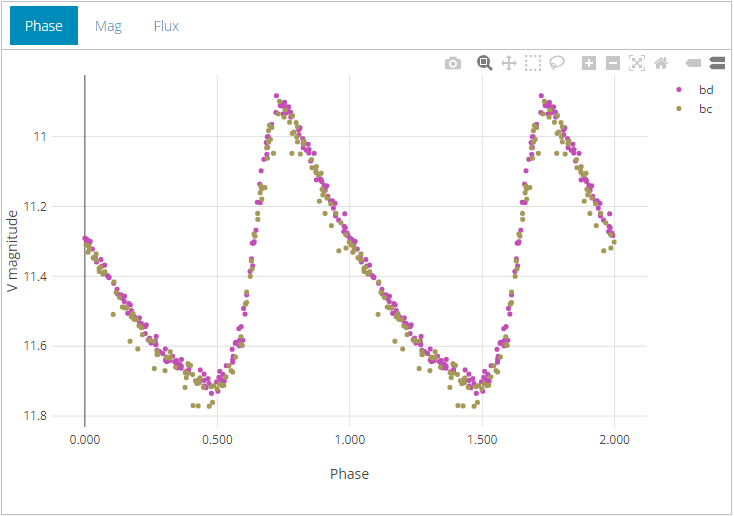Reset axes with the home icon
The image size is (734, 516).
coord(661,63)
